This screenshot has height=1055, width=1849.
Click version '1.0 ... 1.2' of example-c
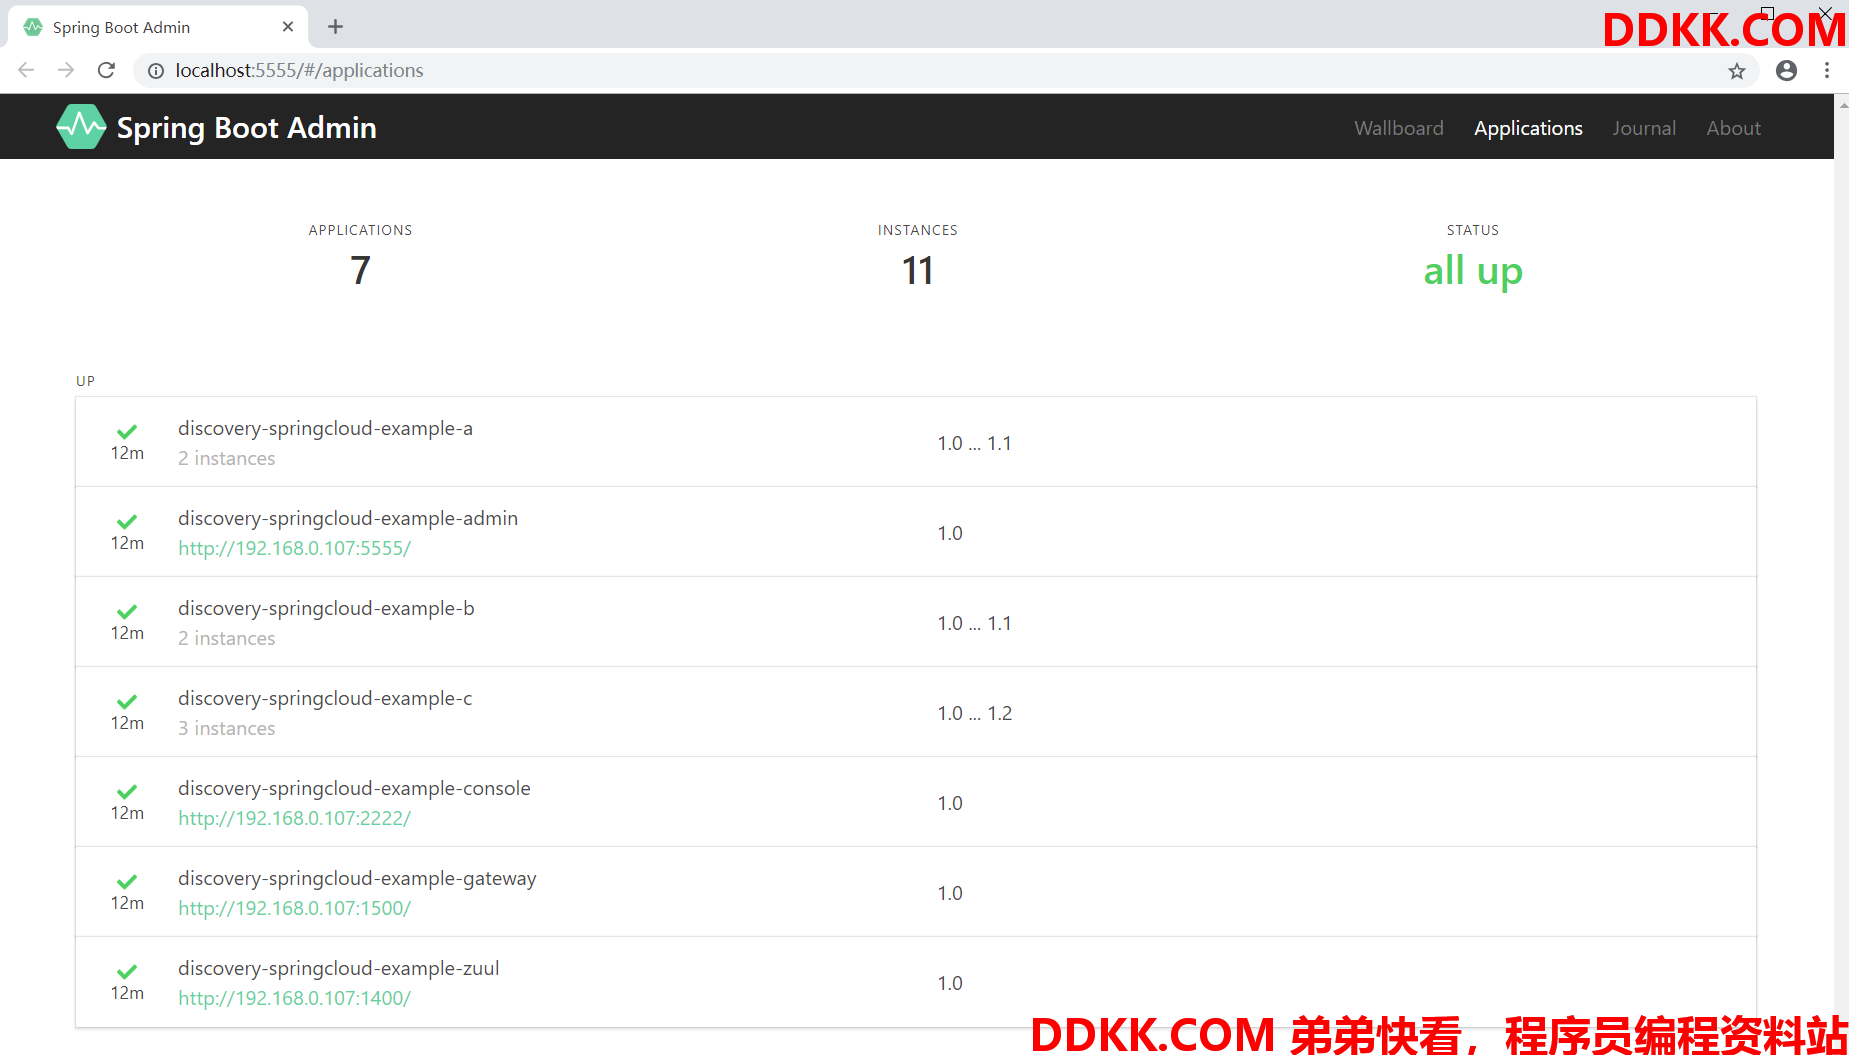point(974,713)
